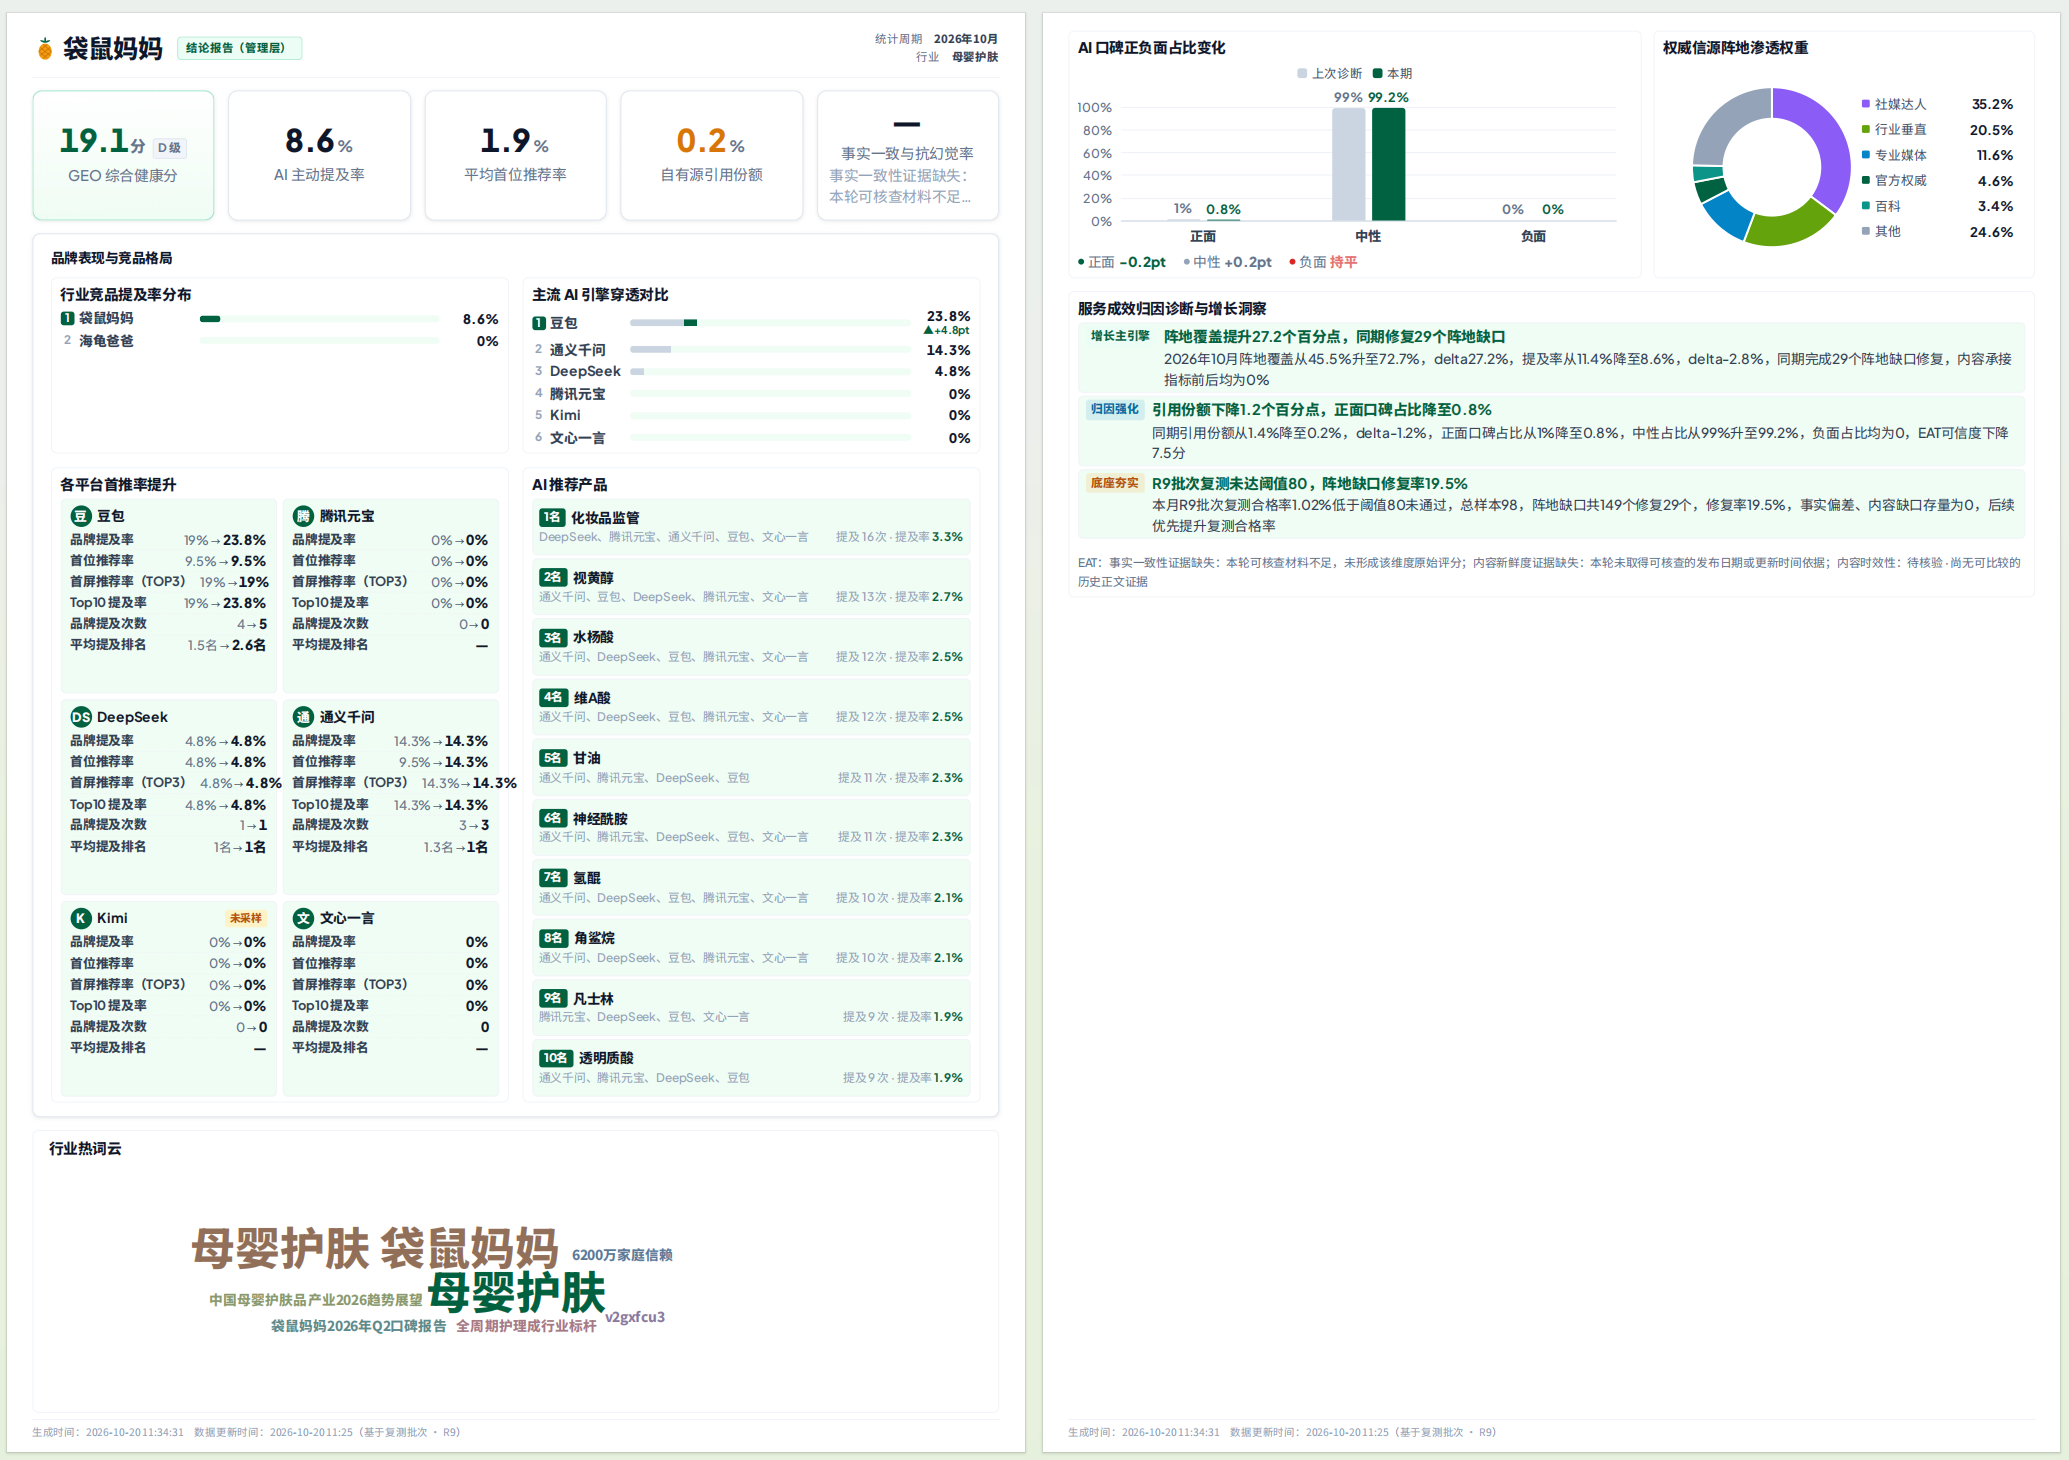Viewport: 2069px width, 1460px height.
Task: Toggle 本期 legend in sentiment chart
Action: pyautogui.click(x=1392, y=73)
